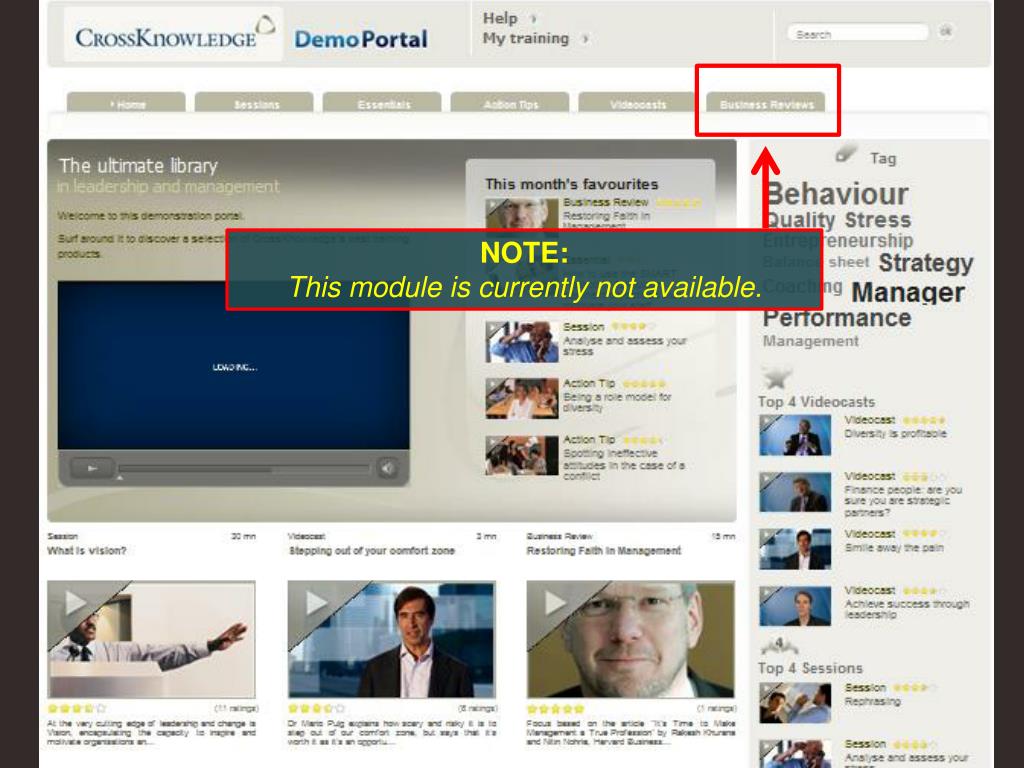
Task: Click the search submit icon
Action: pos(946,31)
